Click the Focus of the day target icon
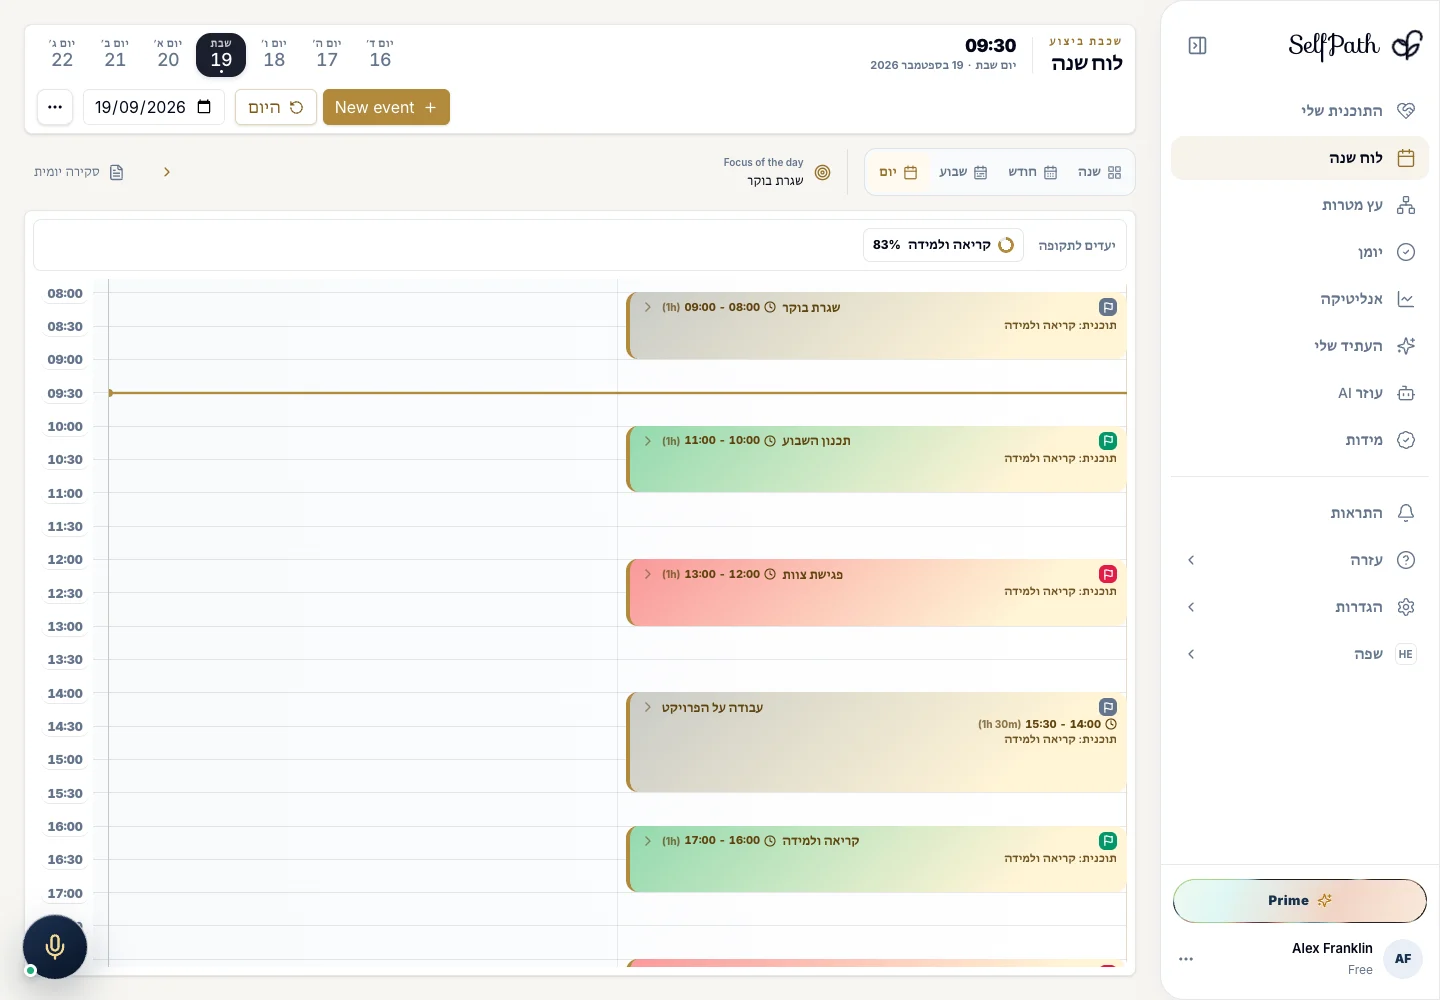Screen dimensions: 1440x1000 (x=822, y=172)
